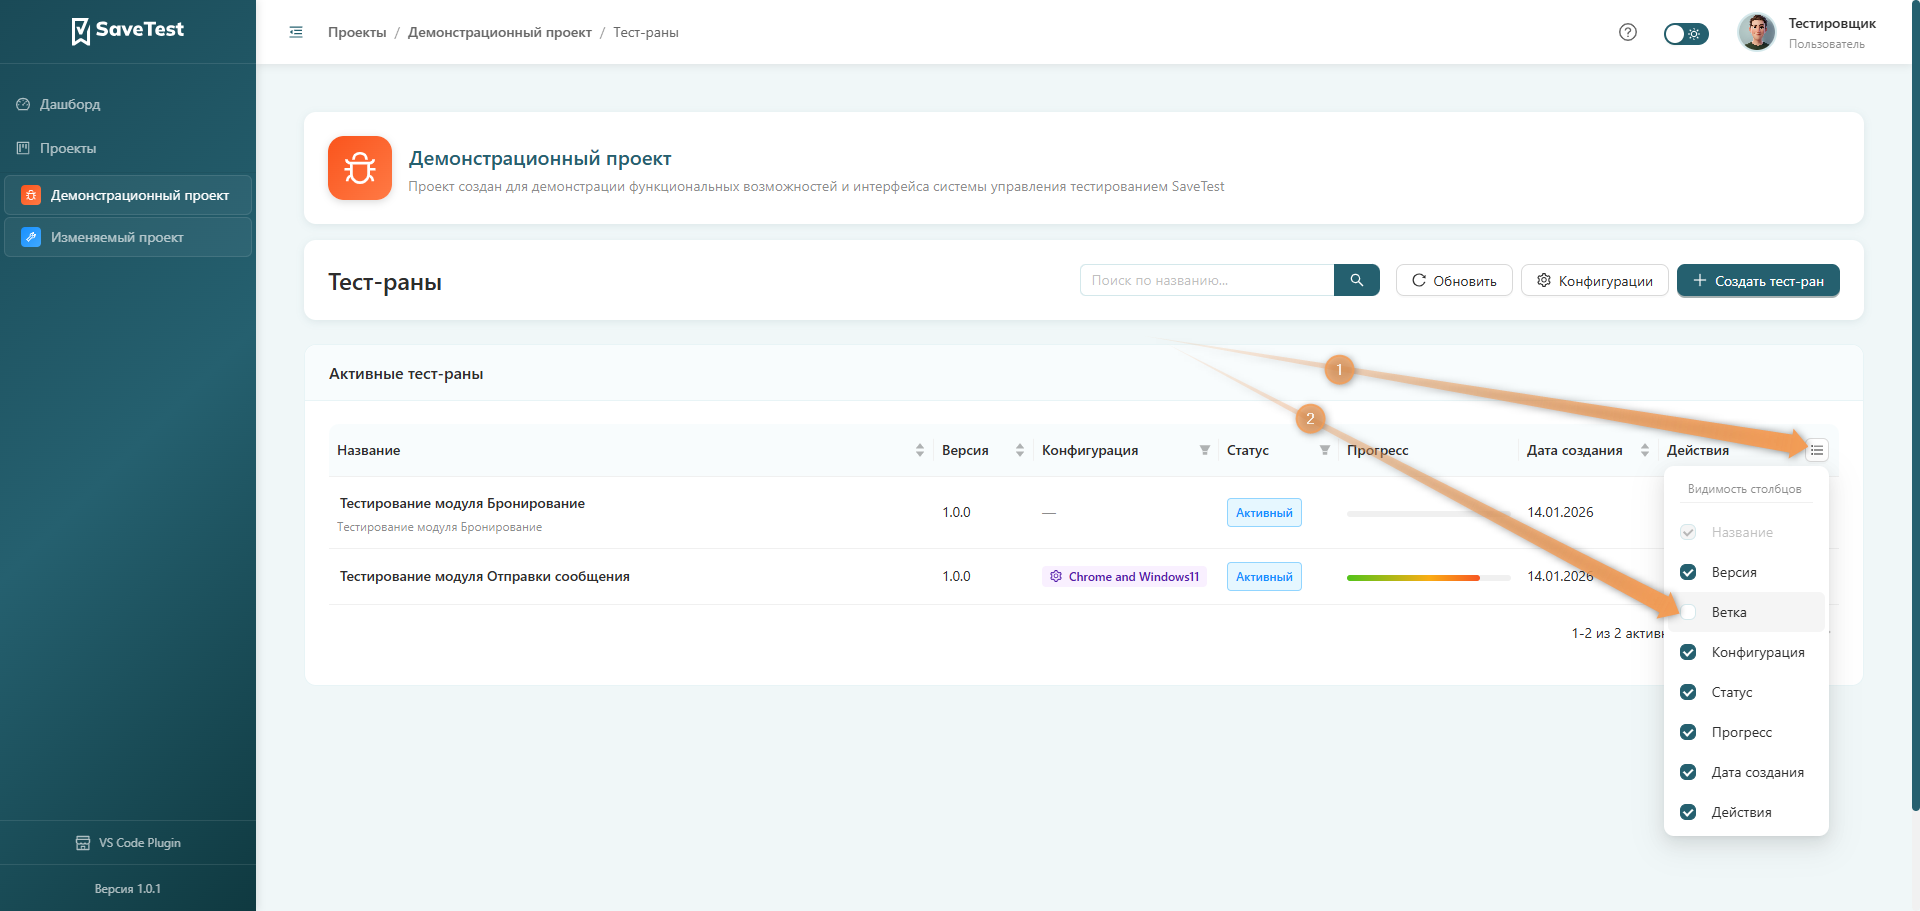Click the search by name input field
The height and width of the screenshot is (911, 1920).
coord(1206,280)
